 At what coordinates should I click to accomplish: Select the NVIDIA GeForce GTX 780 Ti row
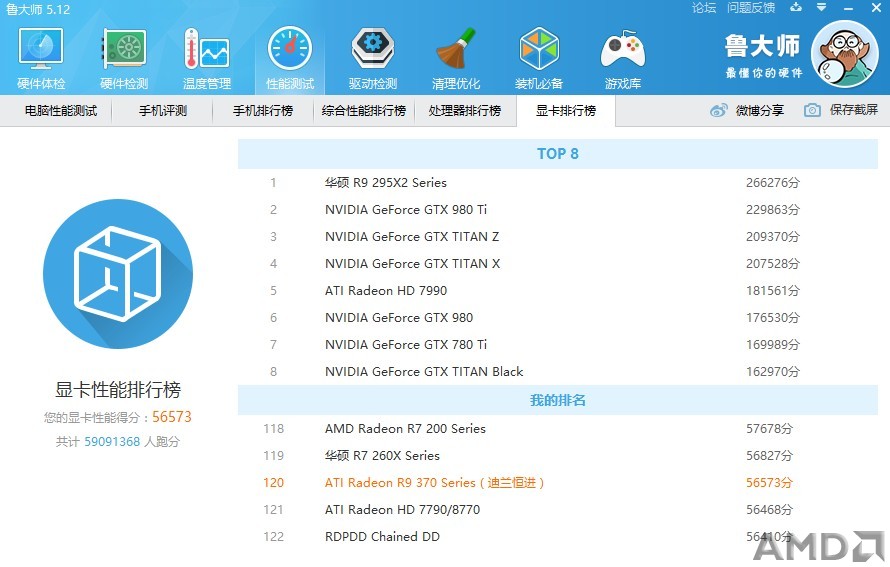pyautogui.click(x=558, y=345)
